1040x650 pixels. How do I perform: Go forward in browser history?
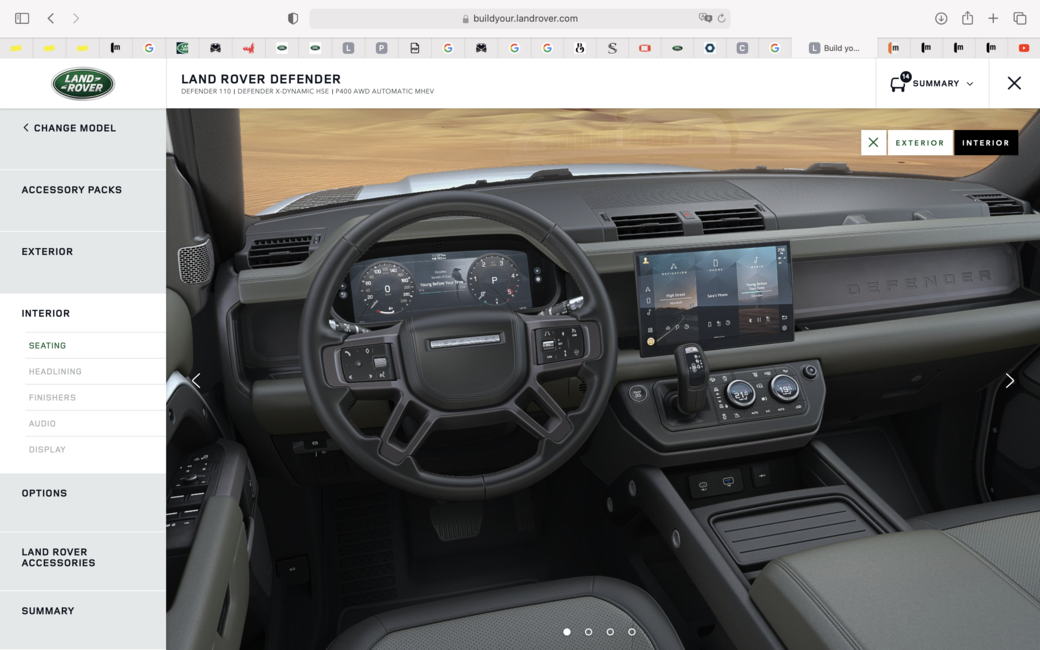pyautogui.click(x=76, y=19)
